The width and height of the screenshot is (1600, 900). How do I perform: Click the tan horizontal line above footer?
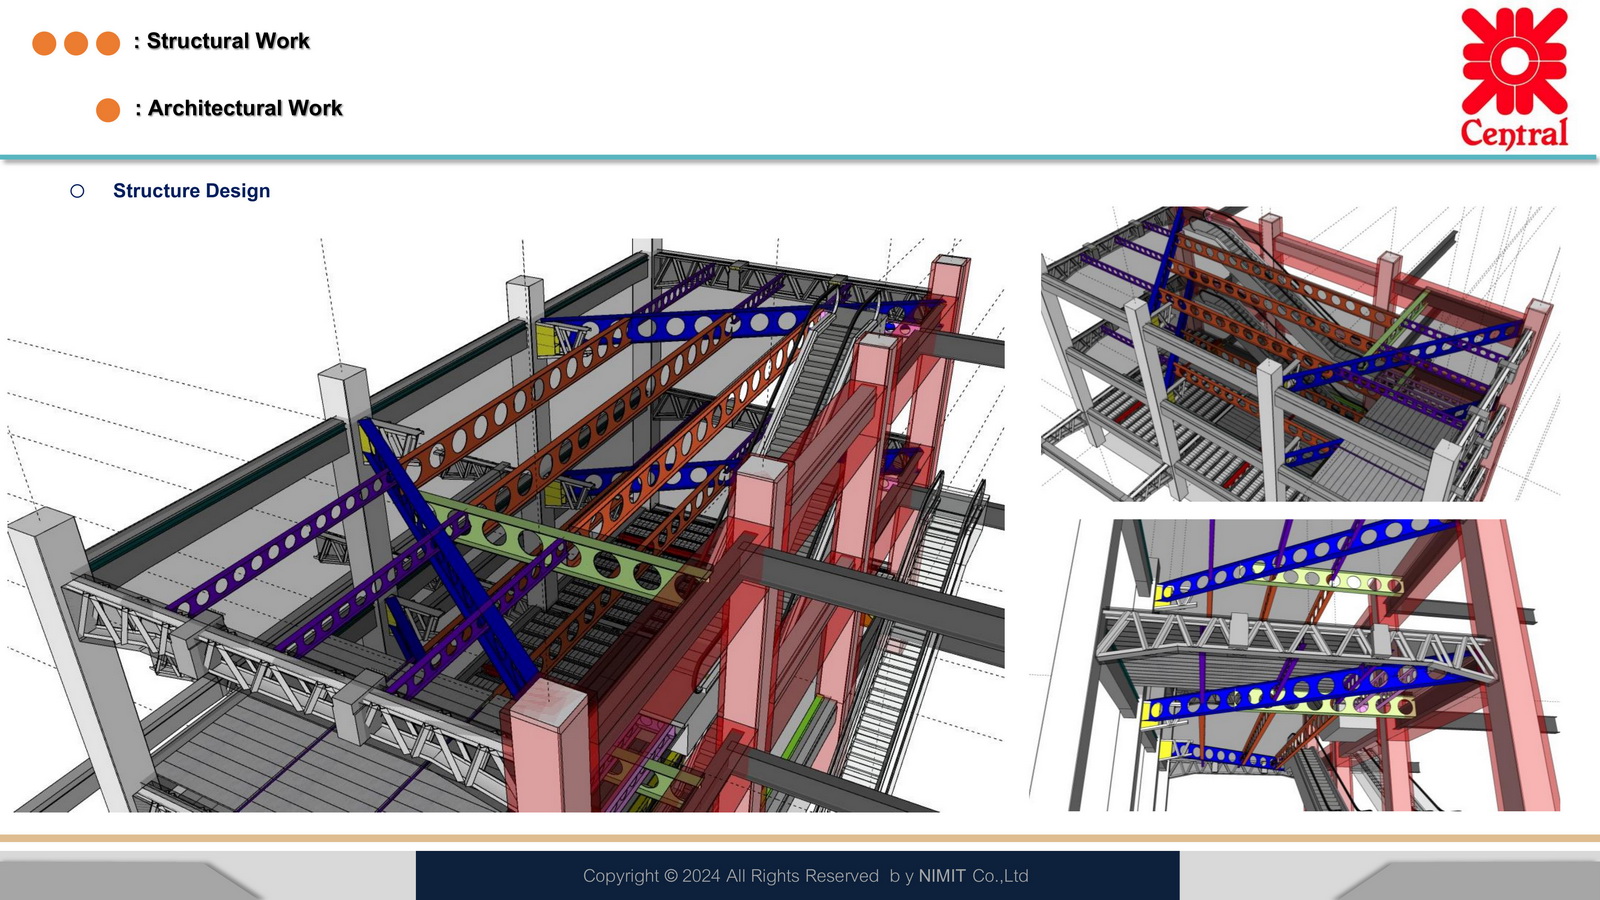tap(800, 838)
